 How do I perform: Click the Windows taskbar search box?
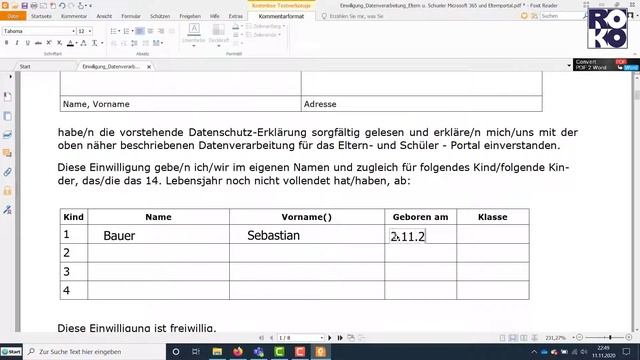tap(95, 351)
